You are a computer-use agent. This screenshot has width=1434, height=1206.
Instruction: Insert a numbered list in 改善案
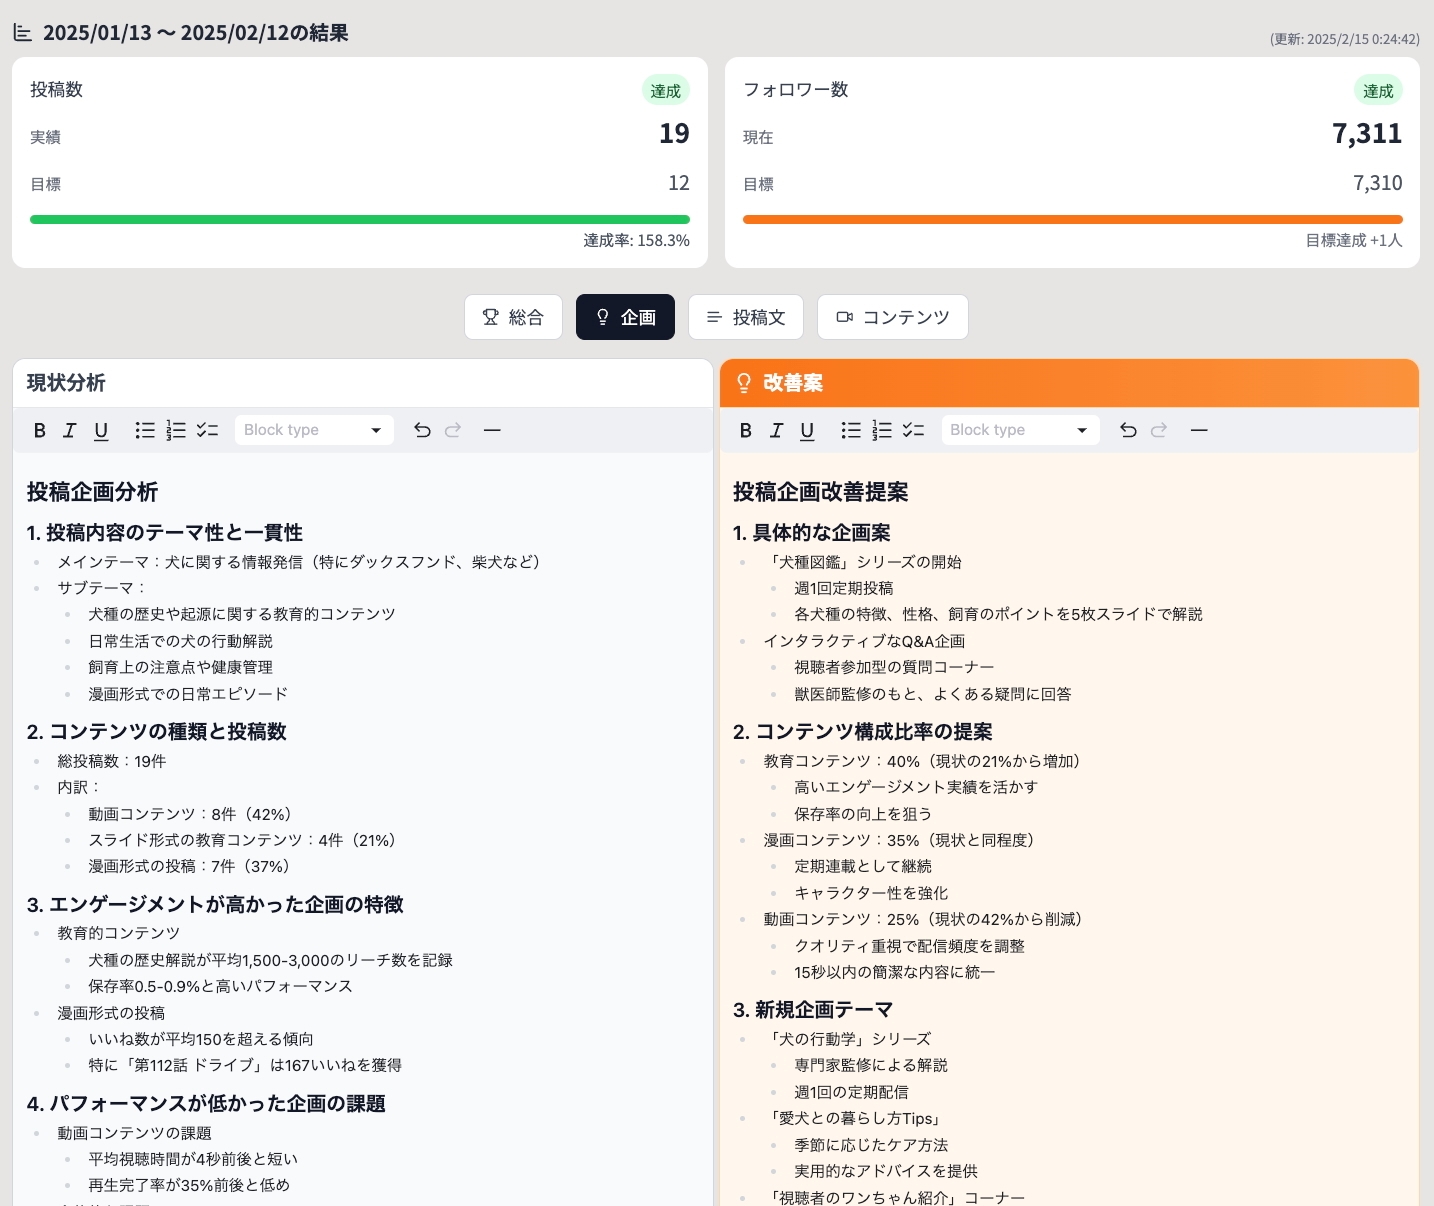click(882, 430)
